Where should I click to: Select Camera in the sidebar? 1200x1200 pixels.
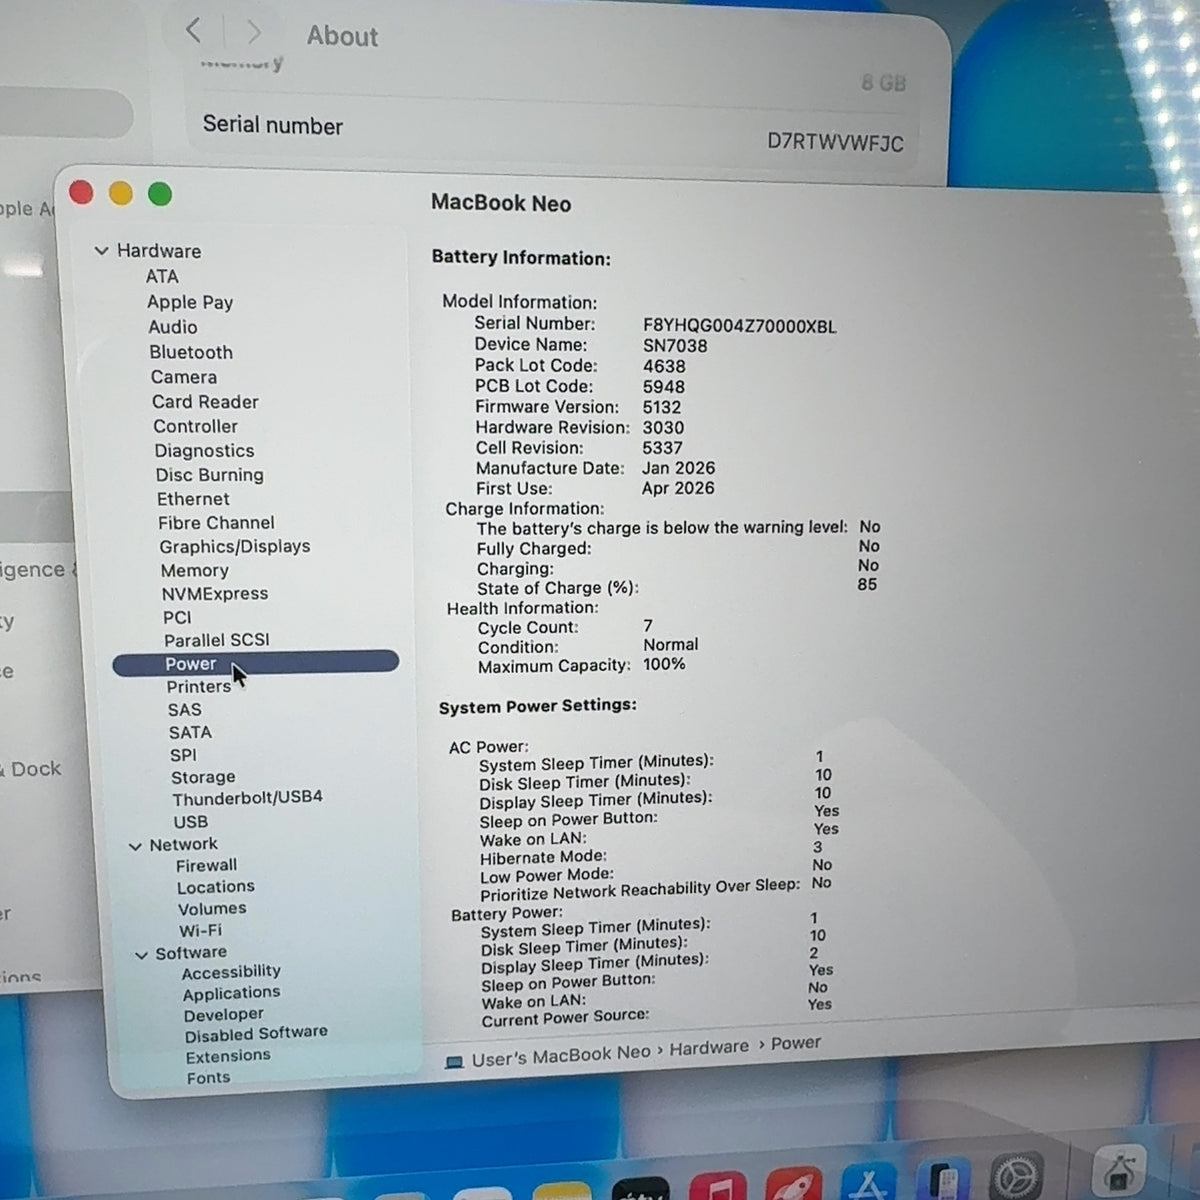[184, 377]
